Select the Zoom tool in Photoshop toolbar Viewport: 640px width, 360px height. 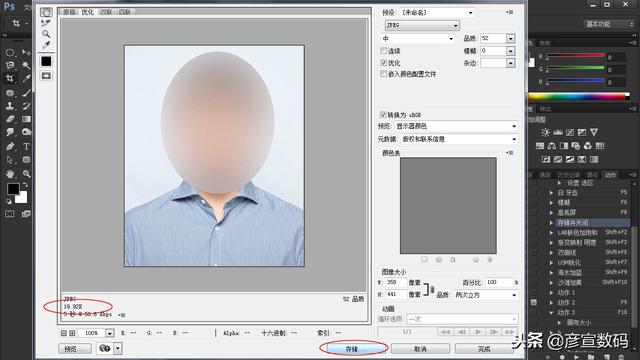tap(27, 174)
